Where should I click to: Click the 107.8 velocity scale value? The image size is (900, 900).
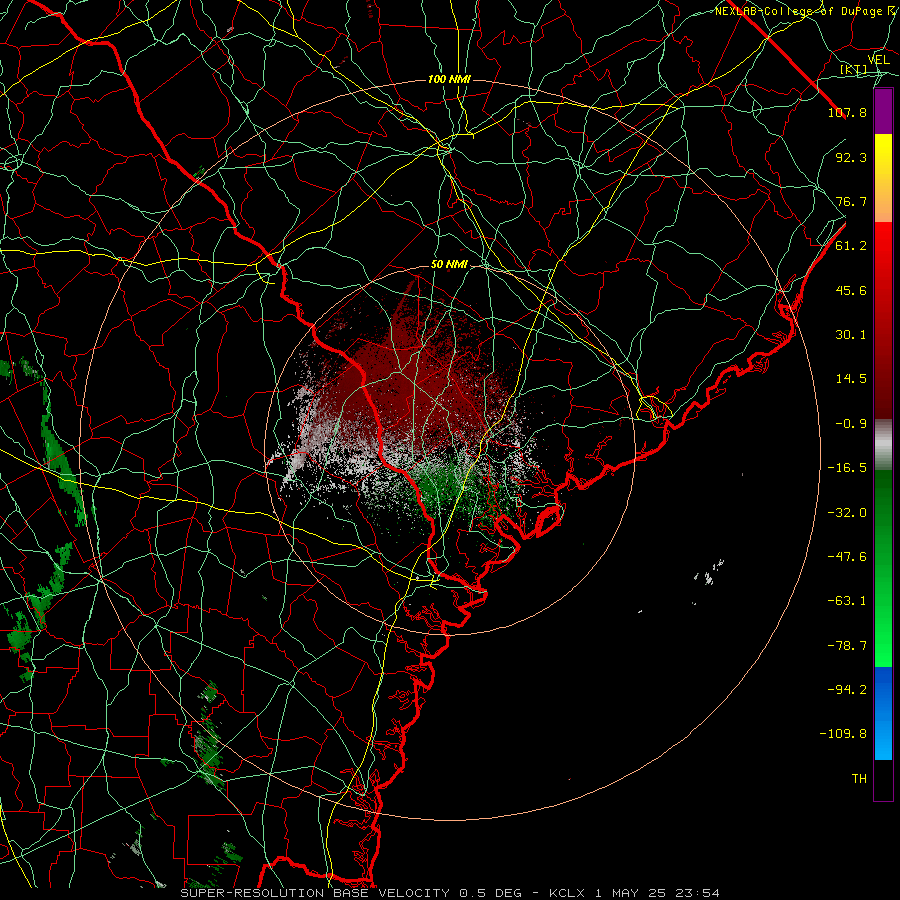coord(847,112)
